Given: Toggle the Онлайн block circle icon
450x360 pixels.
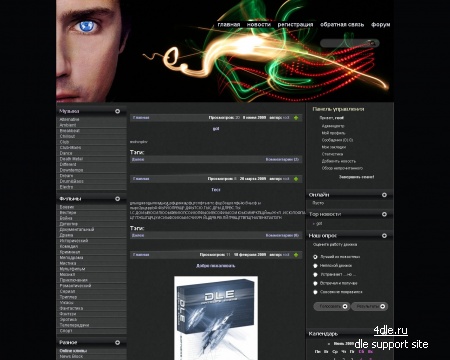Looking at the screenshot, I should [x=384, y=195].
